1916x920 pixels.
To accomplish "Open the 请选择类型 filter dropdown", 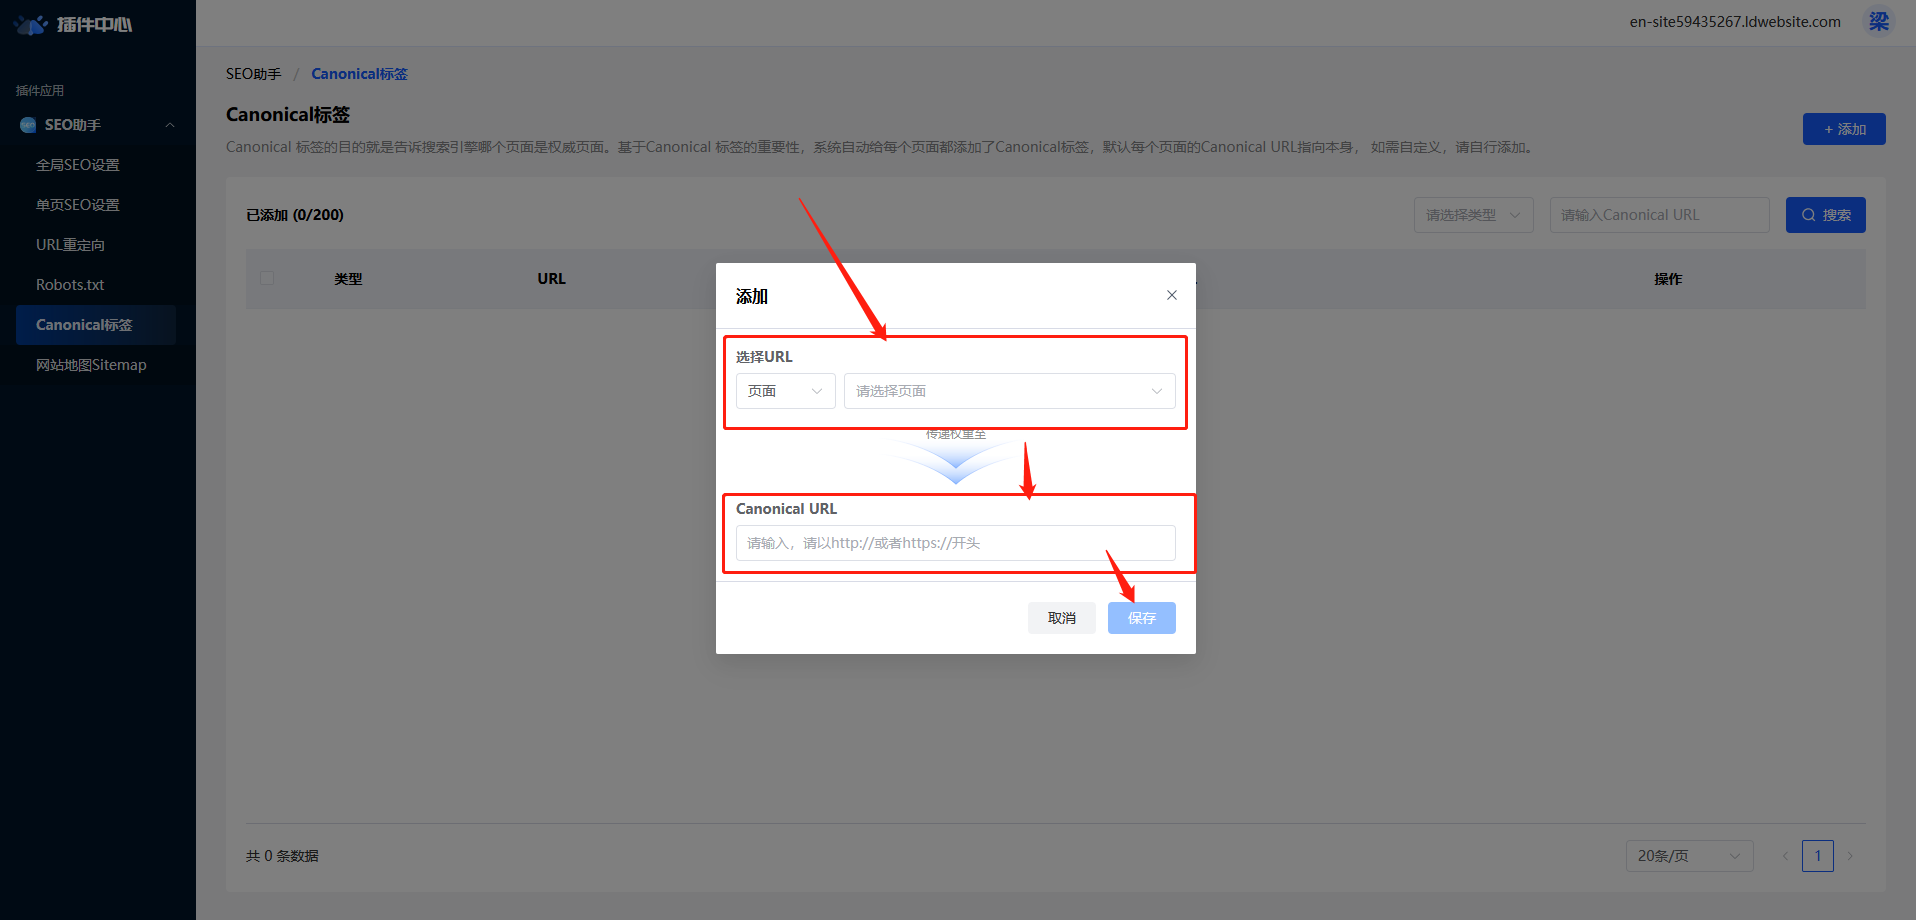I will (1473, 215).
